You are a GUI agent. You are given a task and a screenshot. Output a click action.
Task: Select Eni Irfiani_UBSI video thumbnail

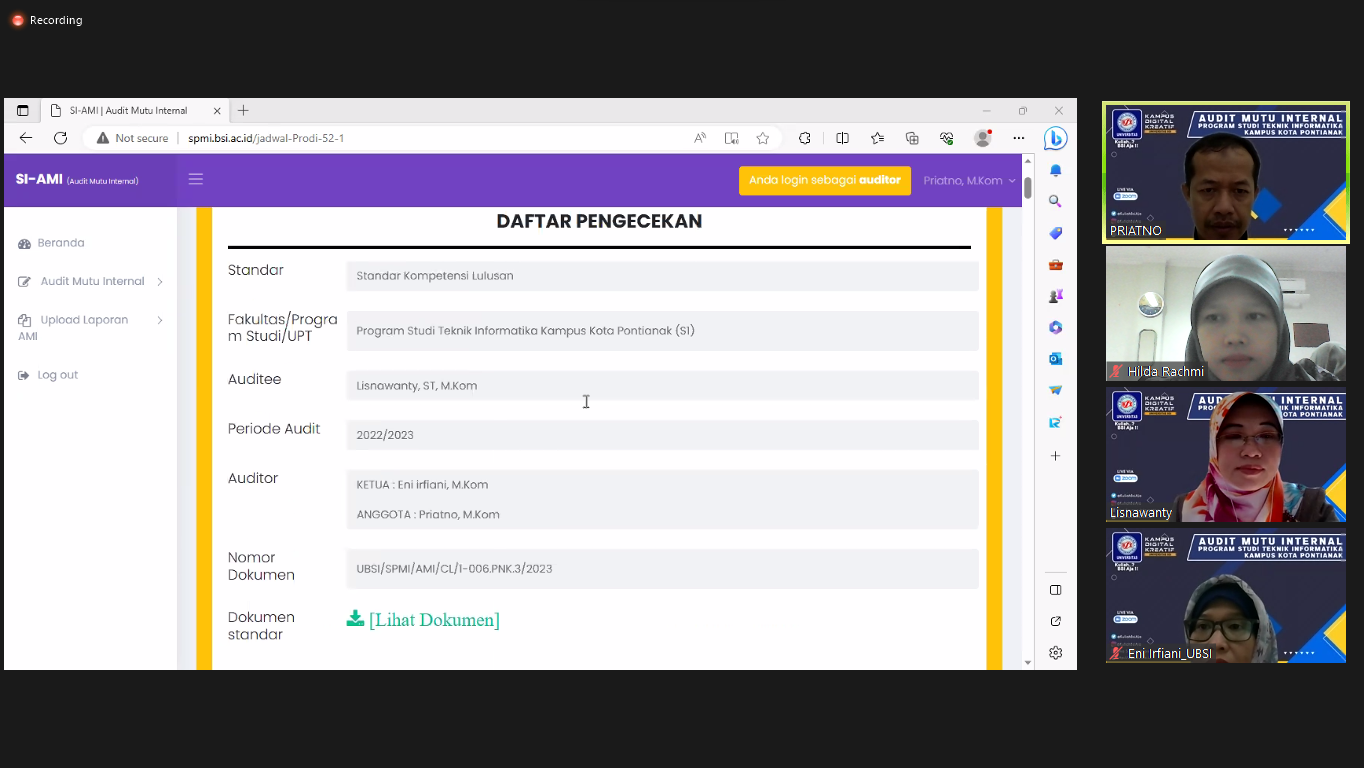(x=1225, y=597)
